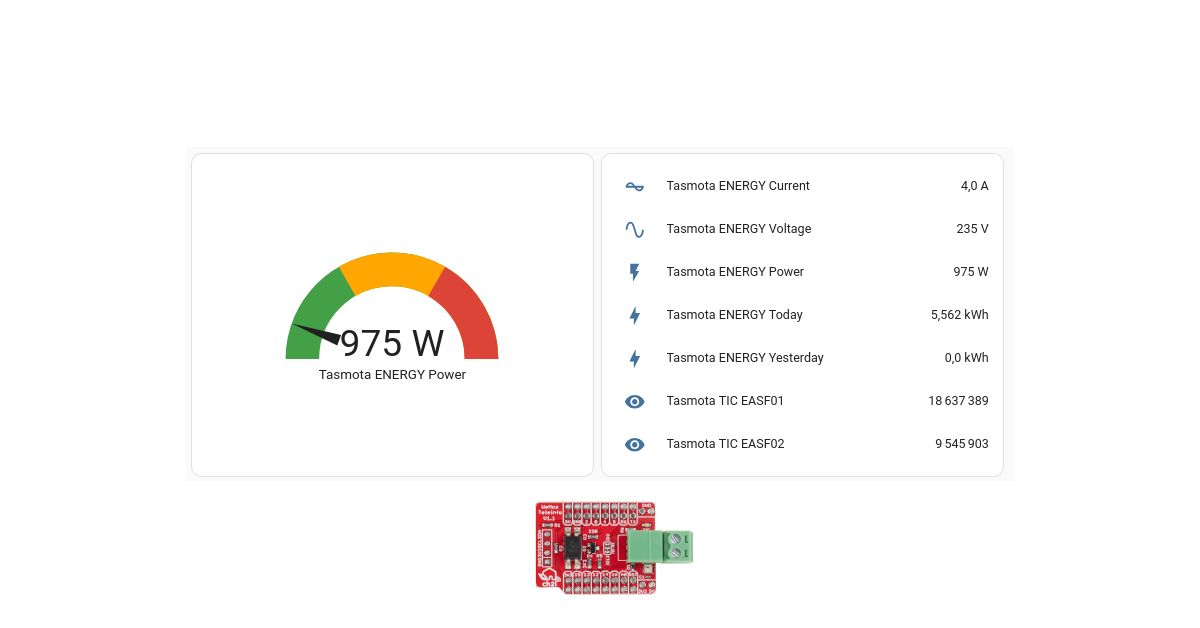
Task: Click the 235 V voltage value
Action: point(972,229)
